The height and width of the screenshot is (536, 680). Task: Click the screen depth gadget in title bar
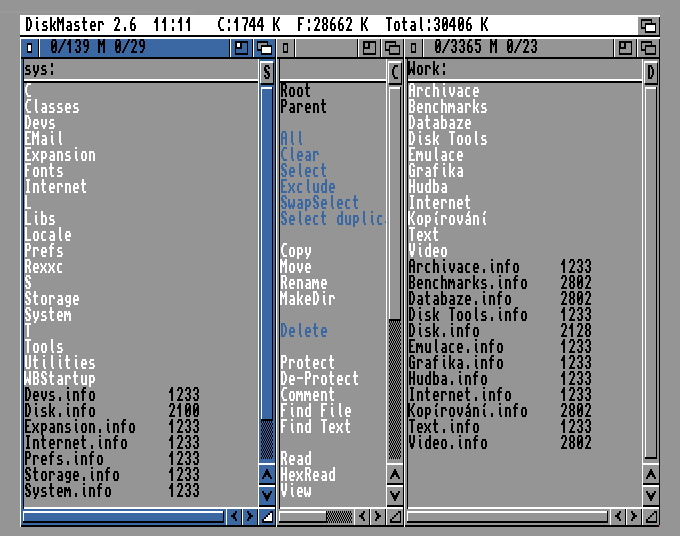(648, 25)
